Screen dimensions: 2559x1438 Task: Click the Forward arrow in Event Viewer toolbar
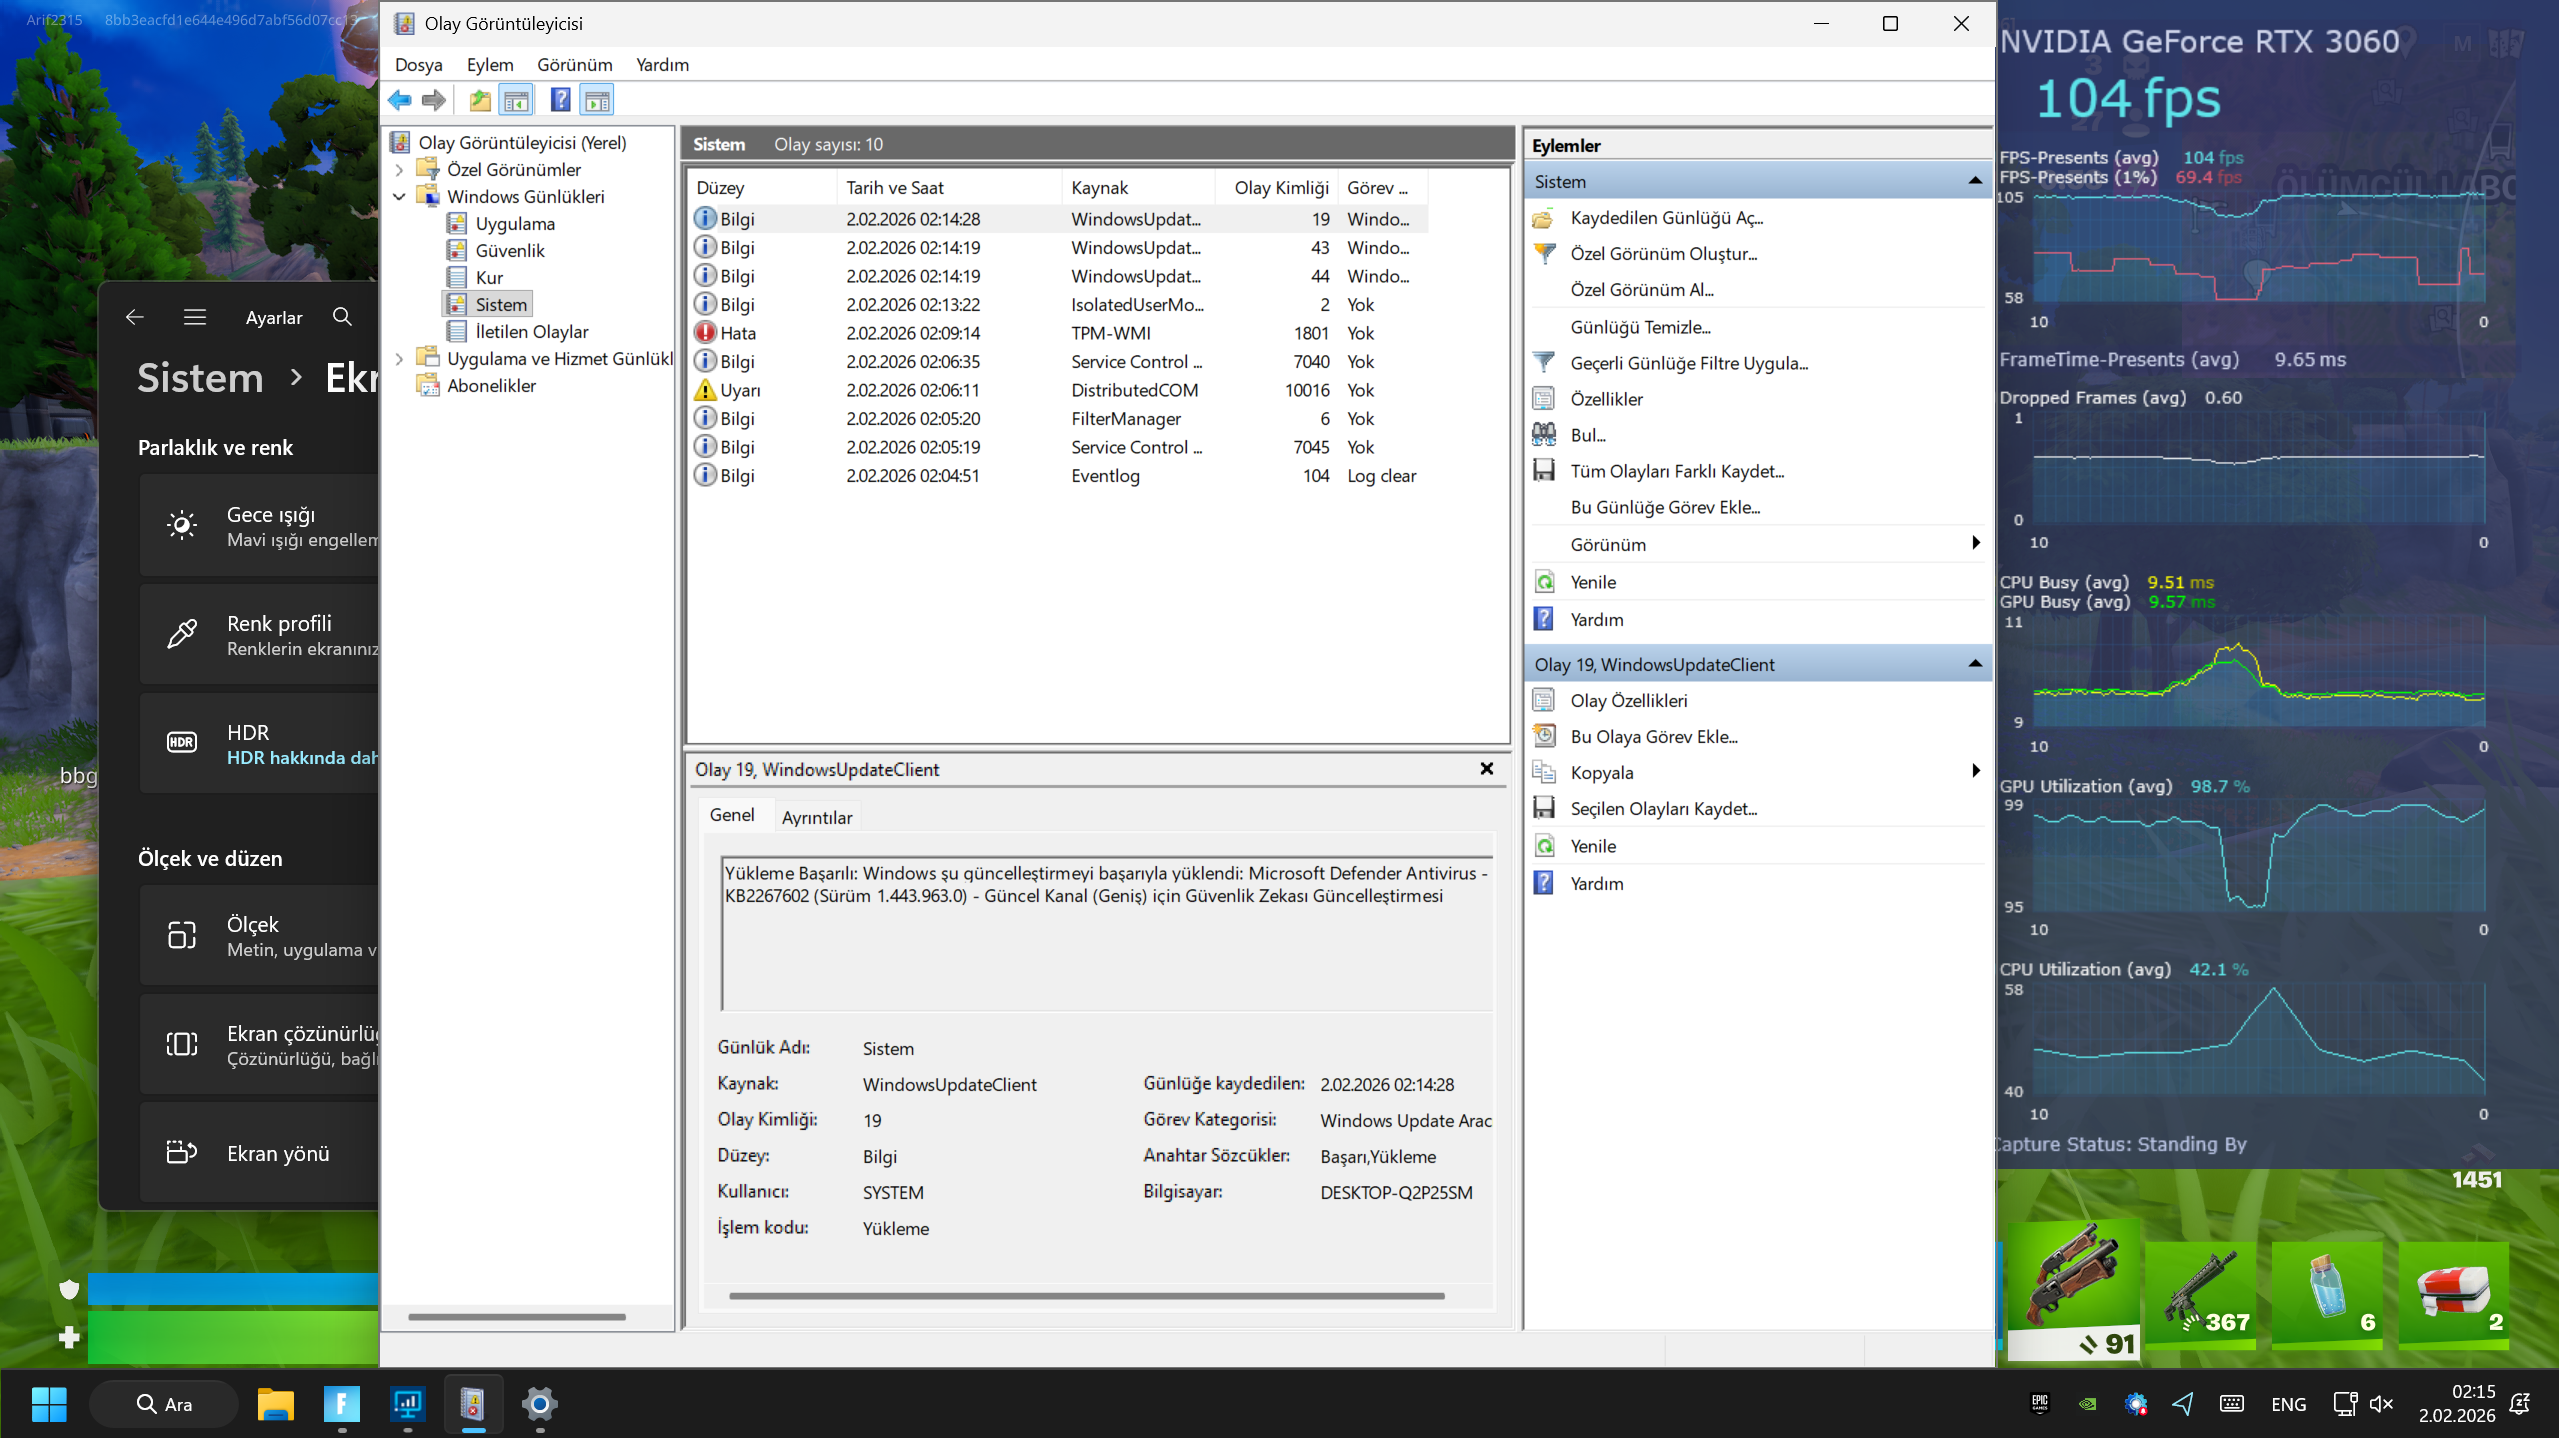(x=434, y=100)
